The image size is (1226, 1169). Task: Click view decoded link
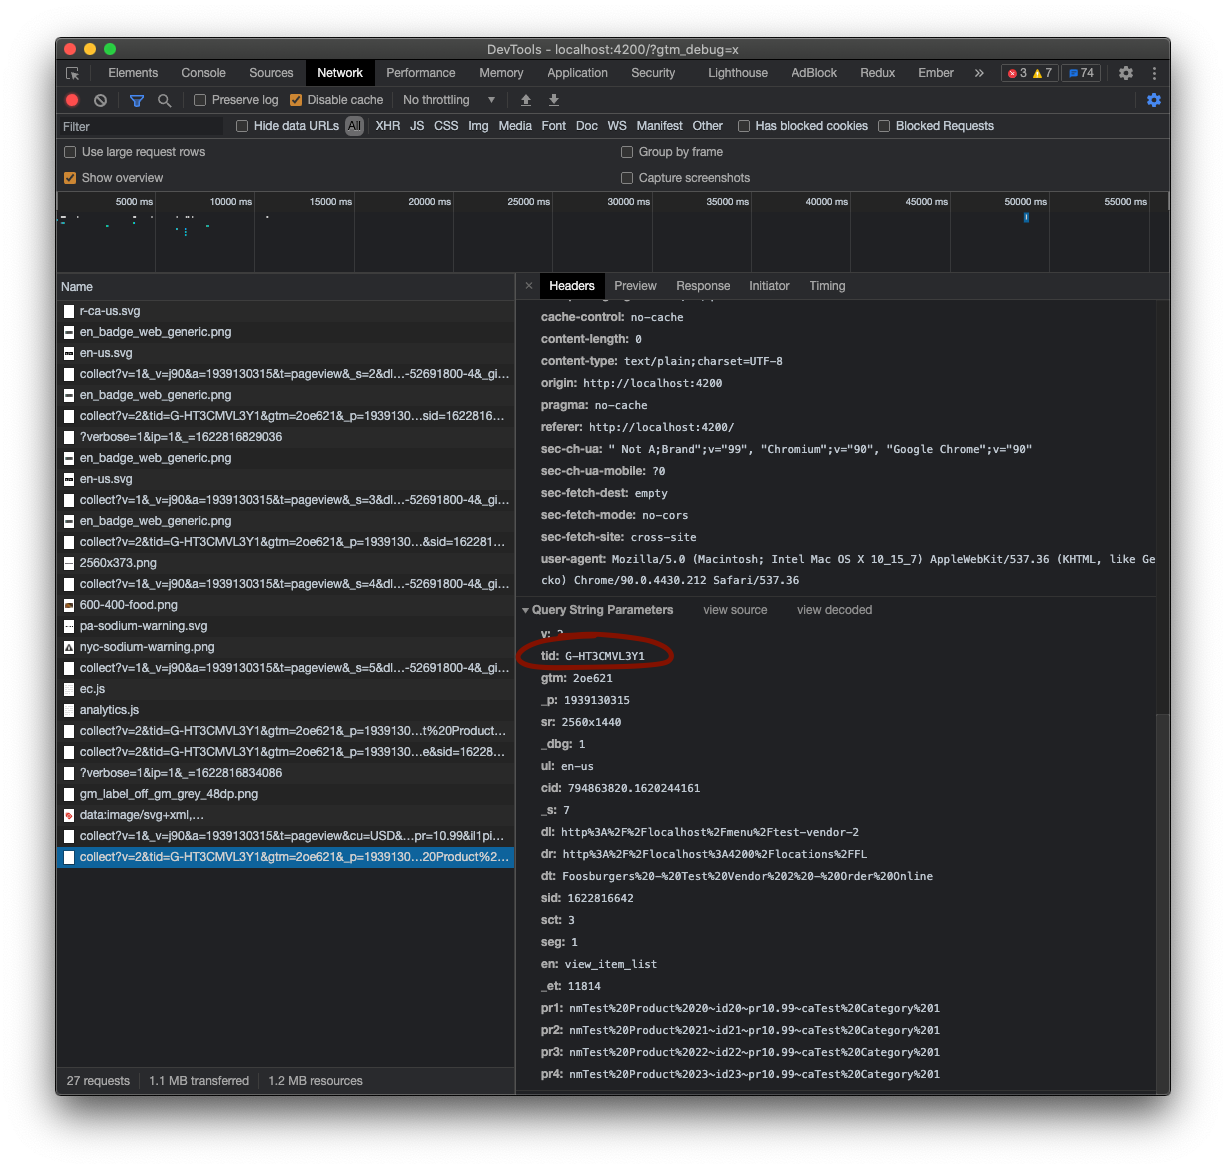(x=834, y=610)
